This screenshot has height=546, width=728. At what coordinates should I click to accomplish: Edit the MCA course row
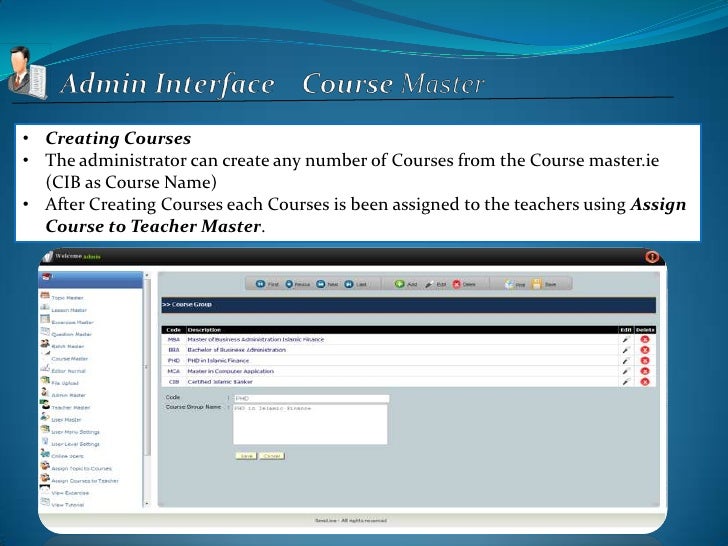pos(626,371)
